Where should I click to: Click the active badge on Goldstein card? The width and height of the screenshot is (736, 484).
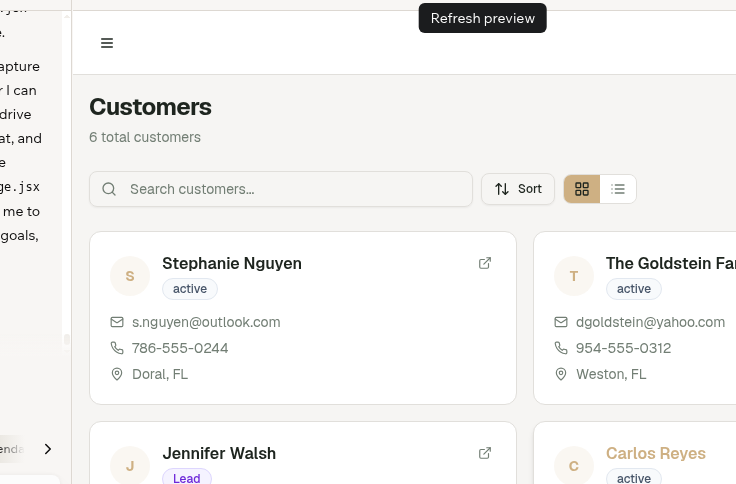pyautogui.click(x=634, y=289)
